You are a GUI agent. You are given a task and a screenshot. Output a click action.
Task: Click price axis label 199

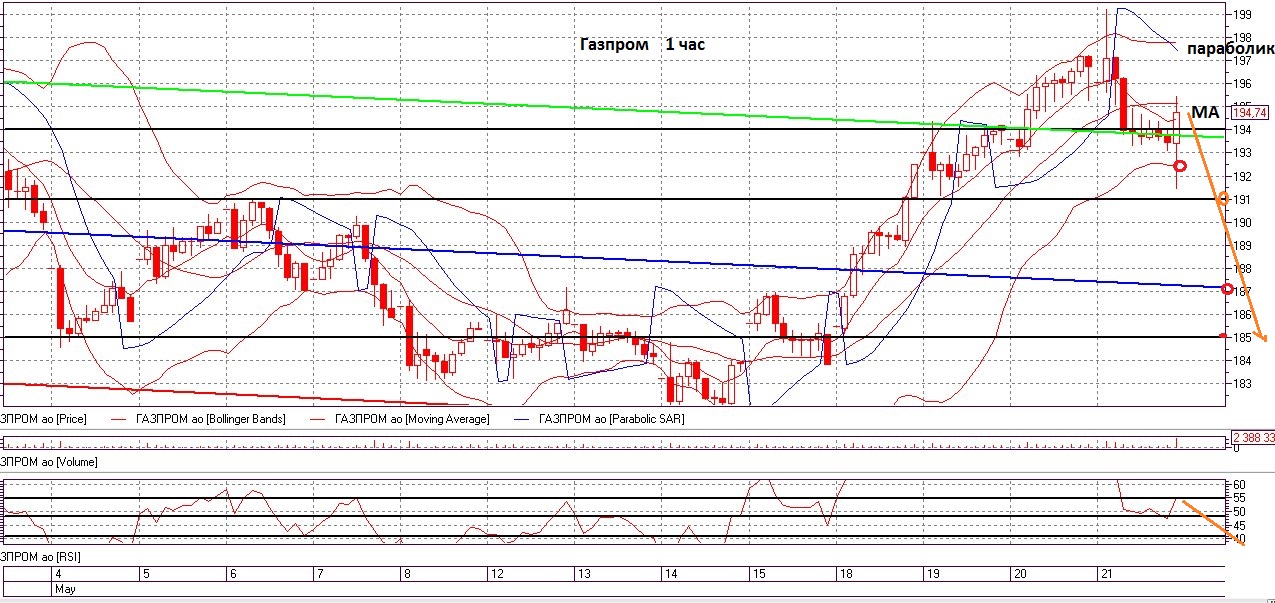(1244, 15)
